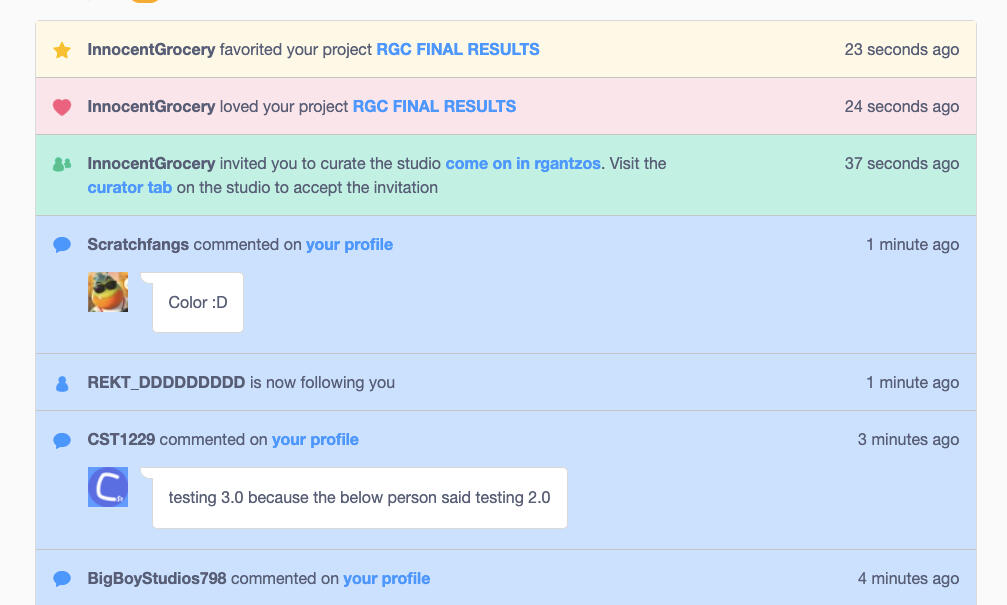Visit InnocentGrocery's profile from the studio invitation
Viewport: 1007px width, 605px height.
(151, 163)
